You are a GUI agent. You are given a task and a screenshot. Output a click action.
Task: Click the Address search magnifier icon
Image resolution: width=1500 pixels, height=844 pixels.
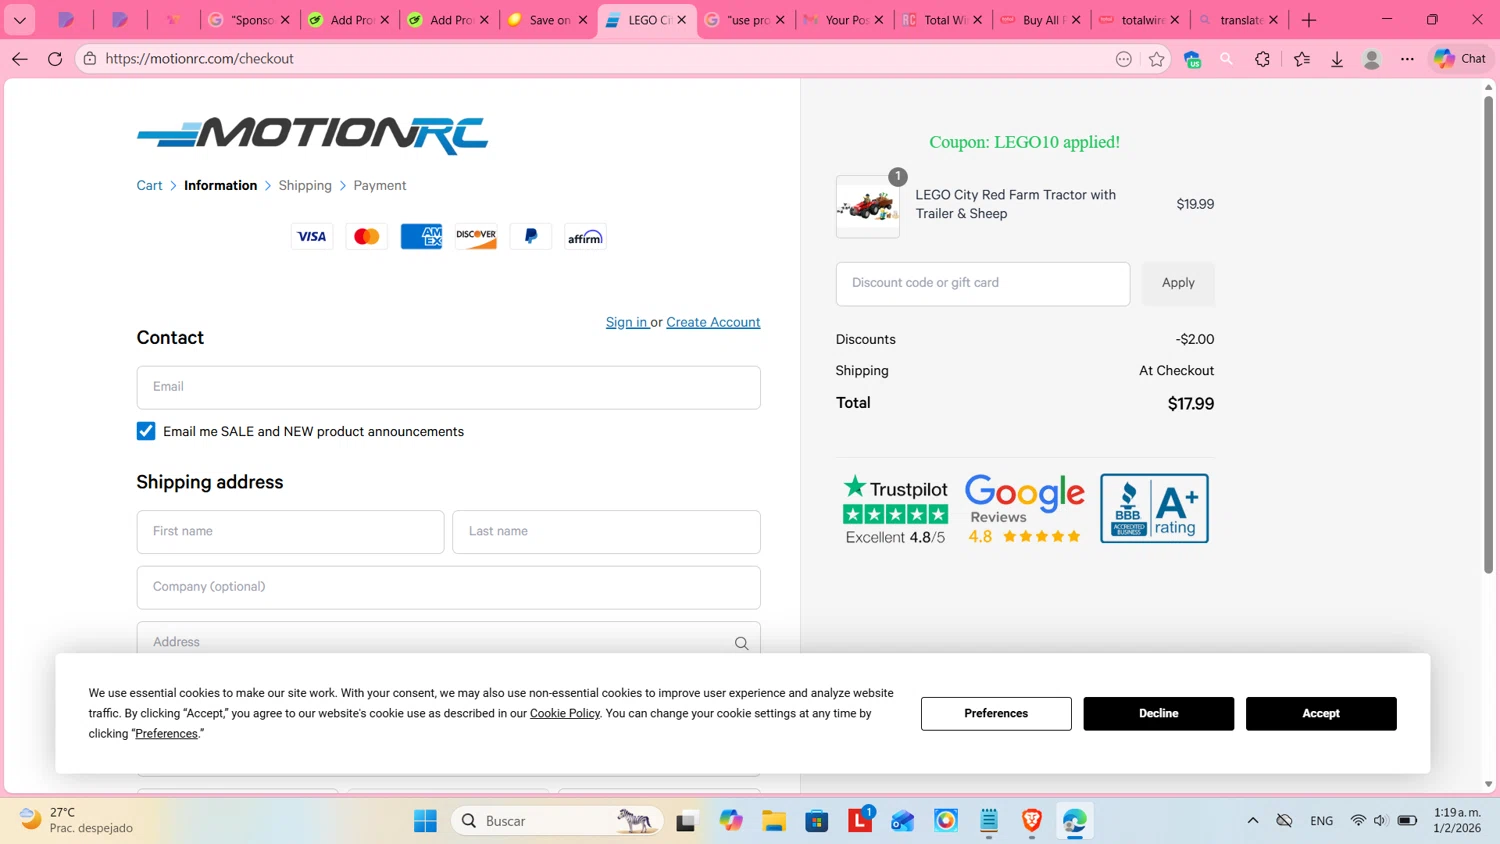[x=741, y=643]
